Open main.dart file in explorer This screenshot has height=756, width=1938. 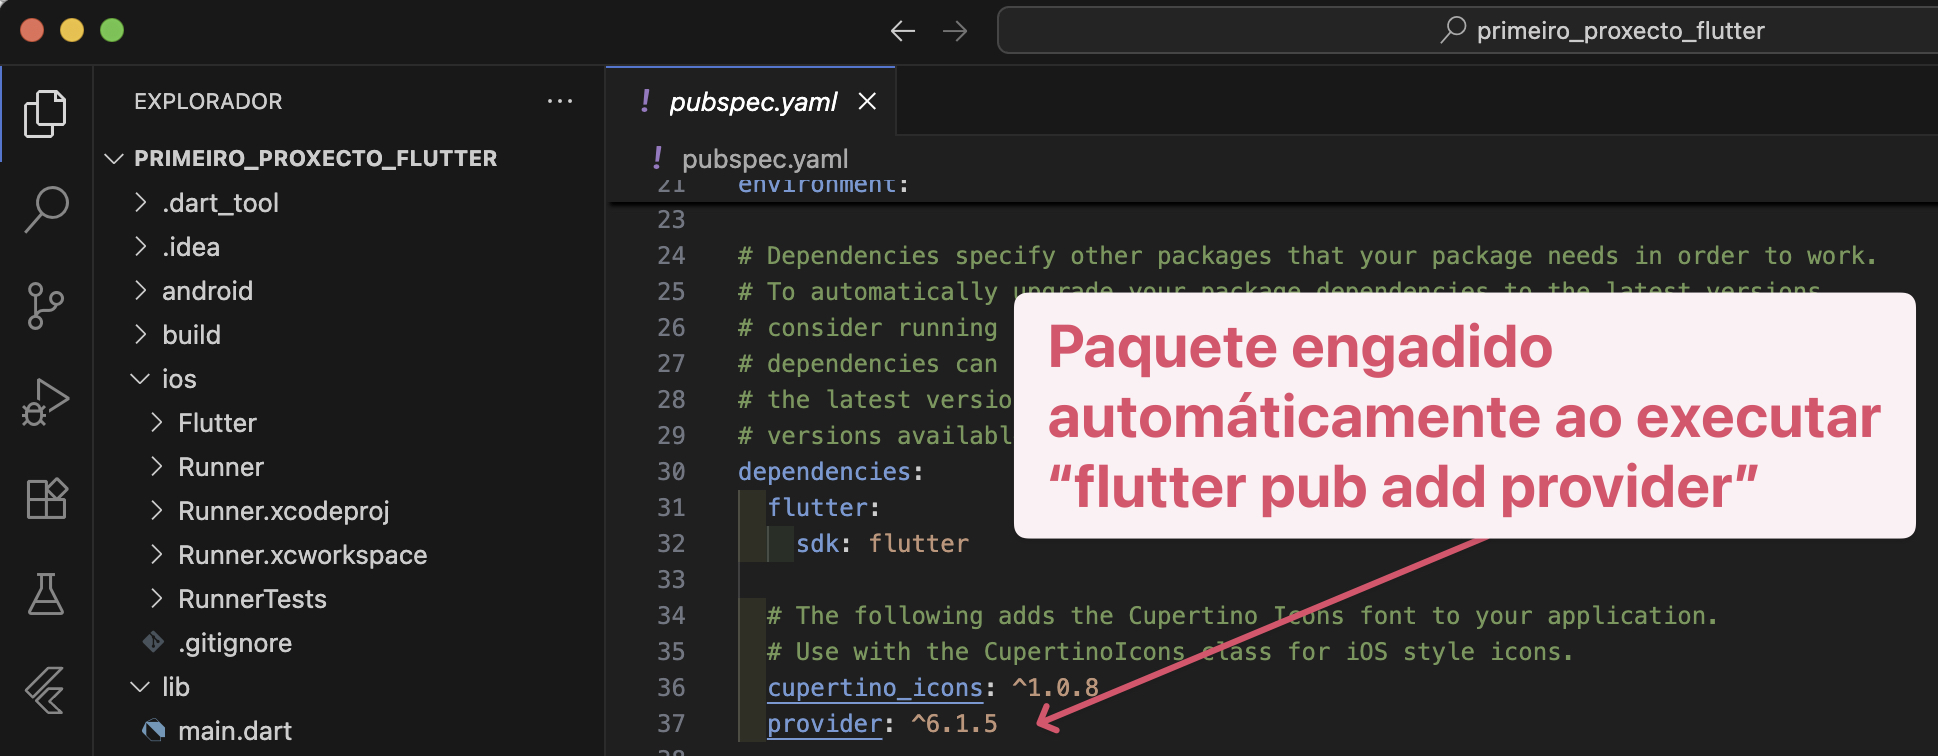pos(235,731)
